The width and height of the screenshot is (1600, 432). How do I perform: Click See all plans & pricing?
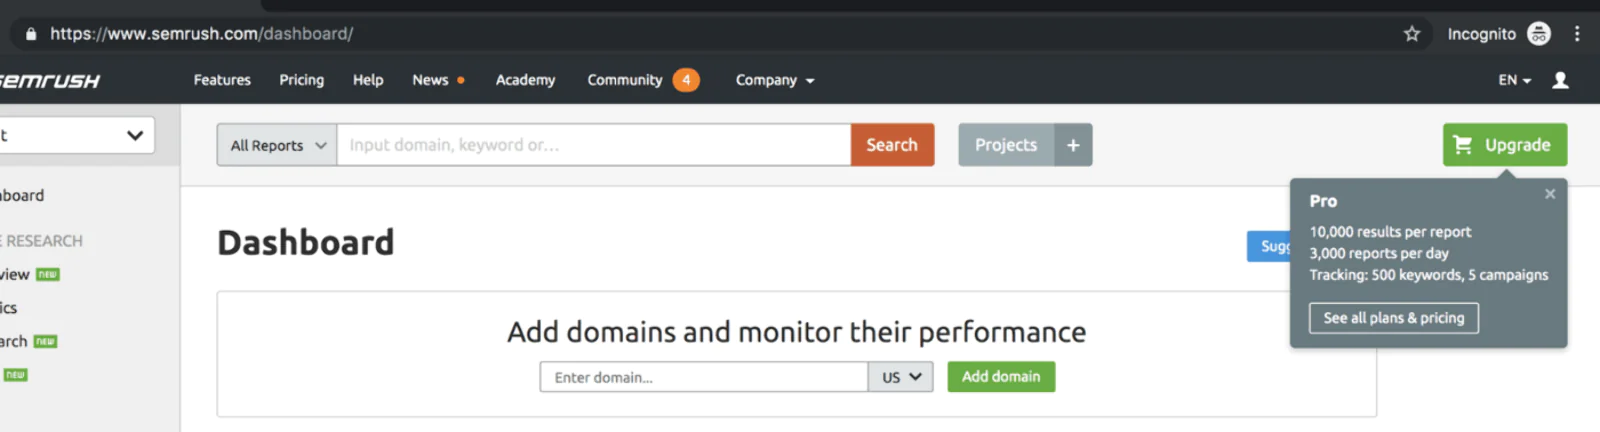click(x=1394, y=318)
